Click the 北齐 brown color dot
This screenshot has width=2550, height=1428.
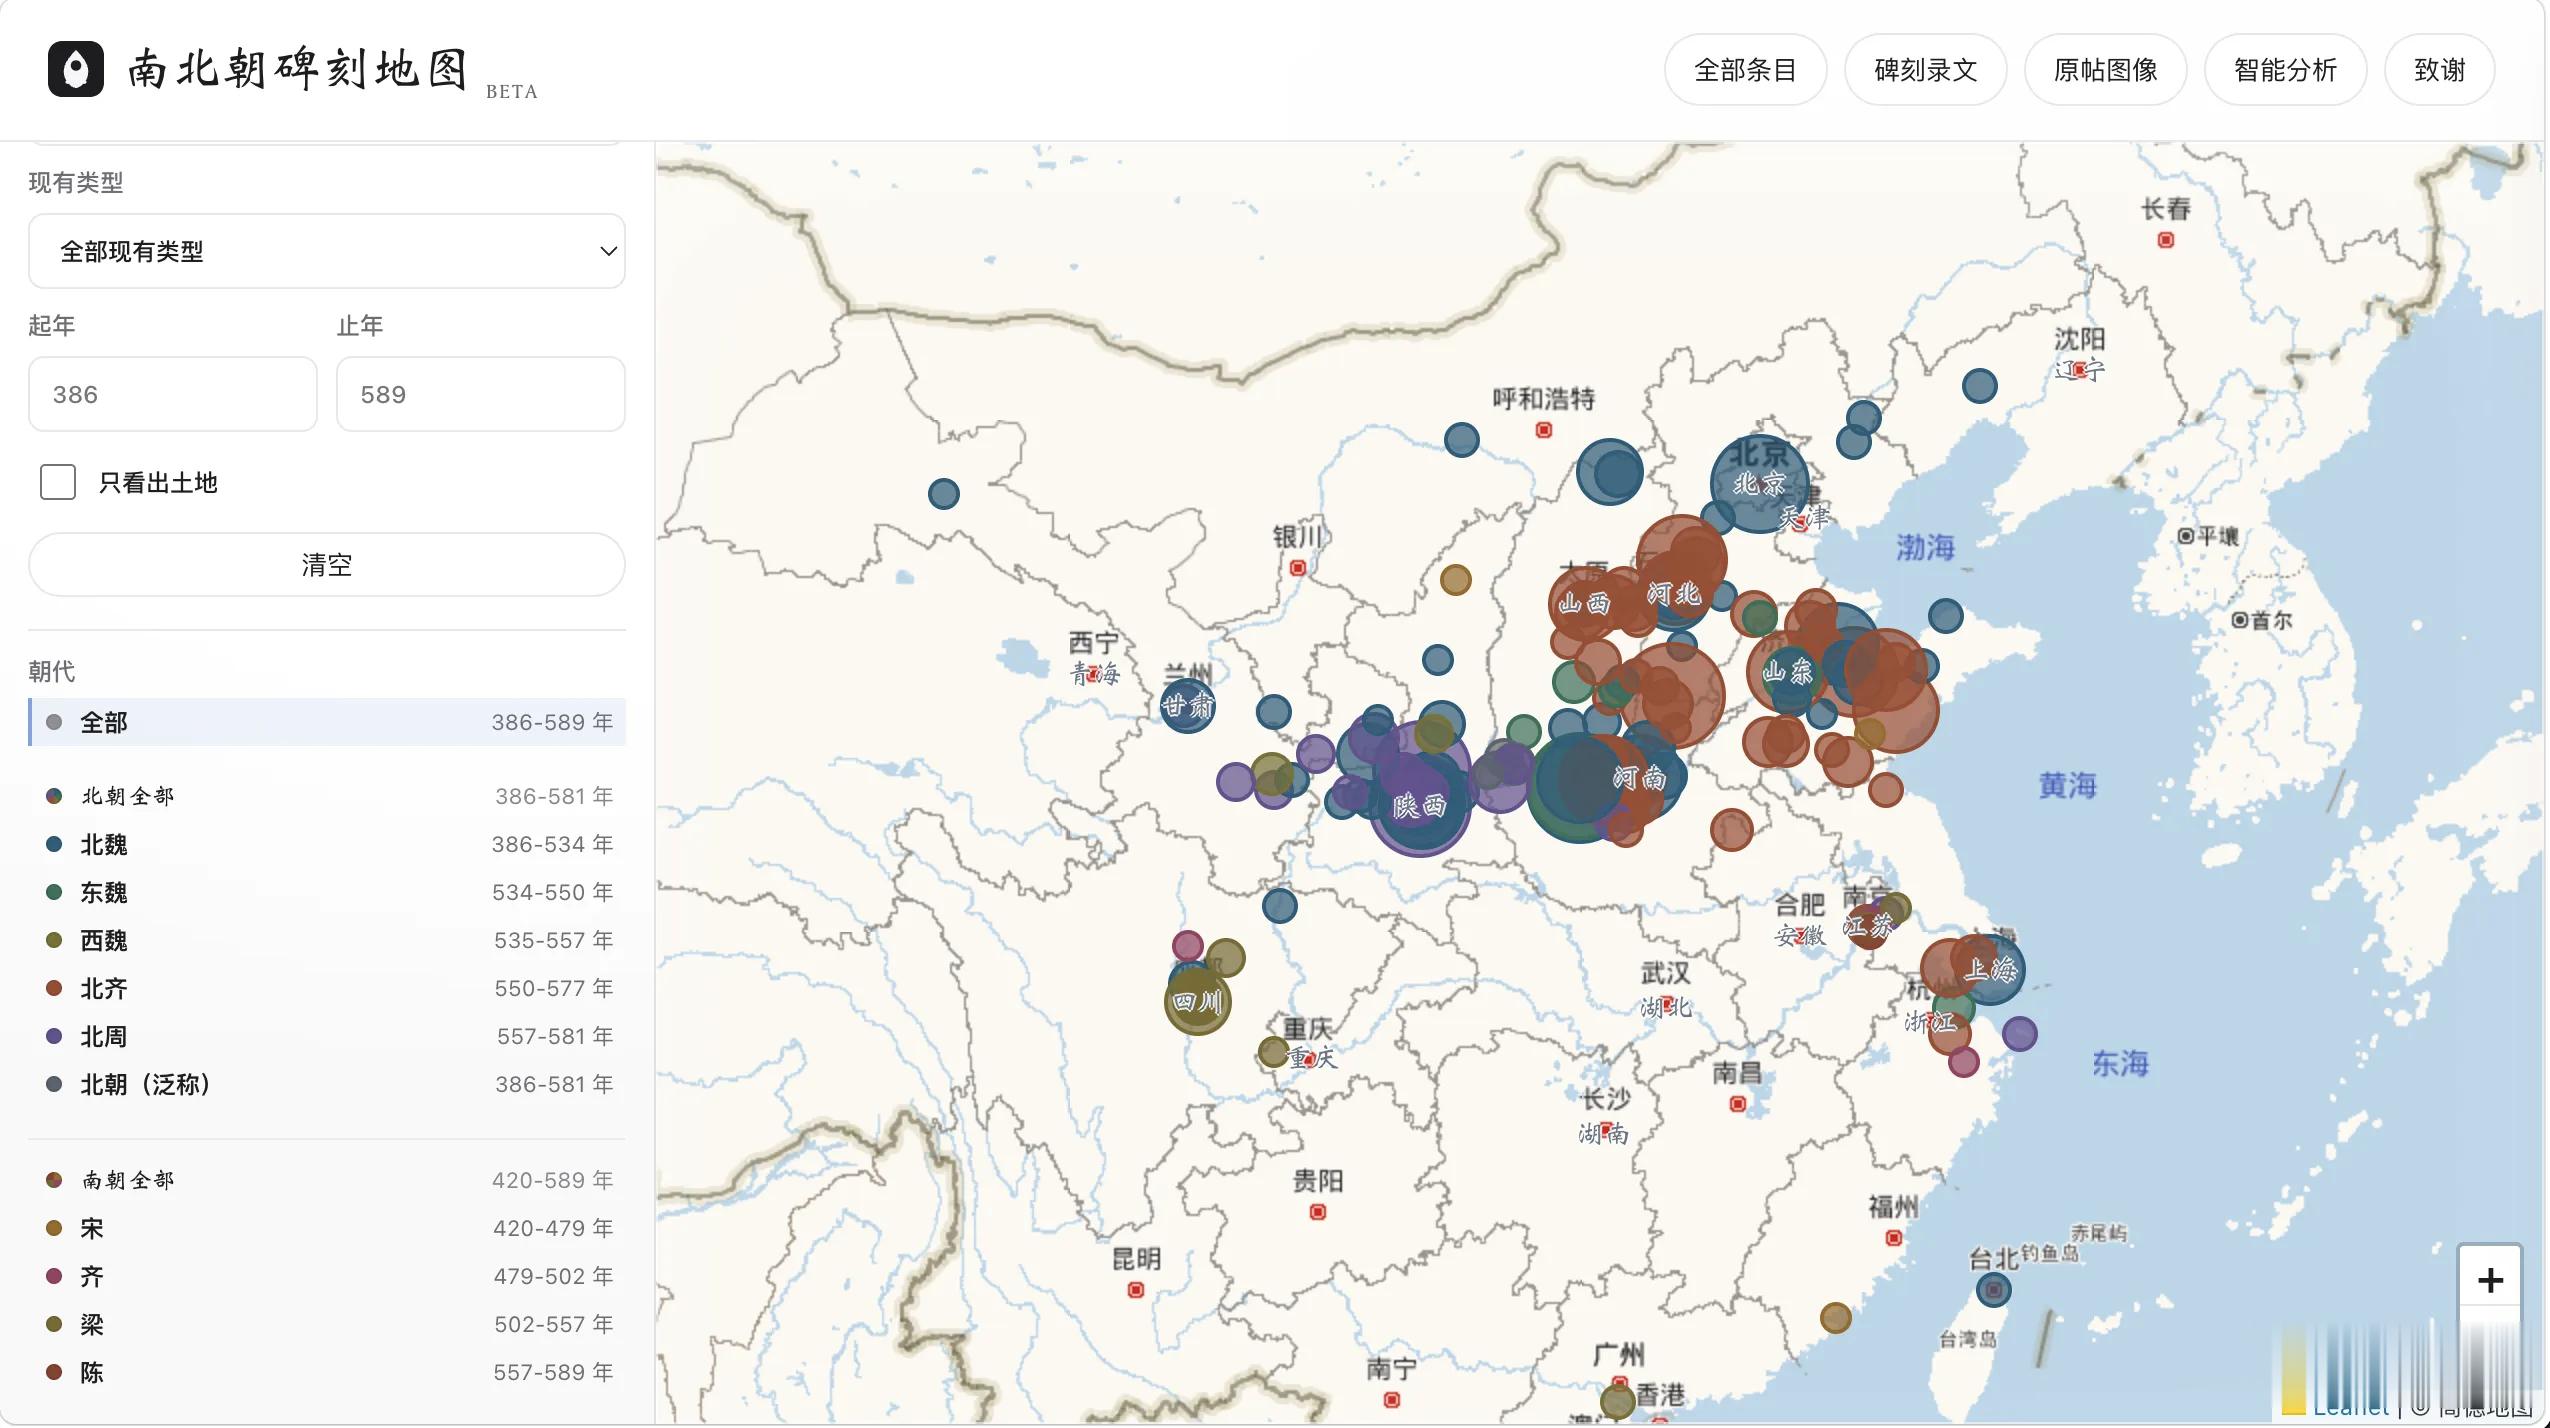(x=54, y=988)
